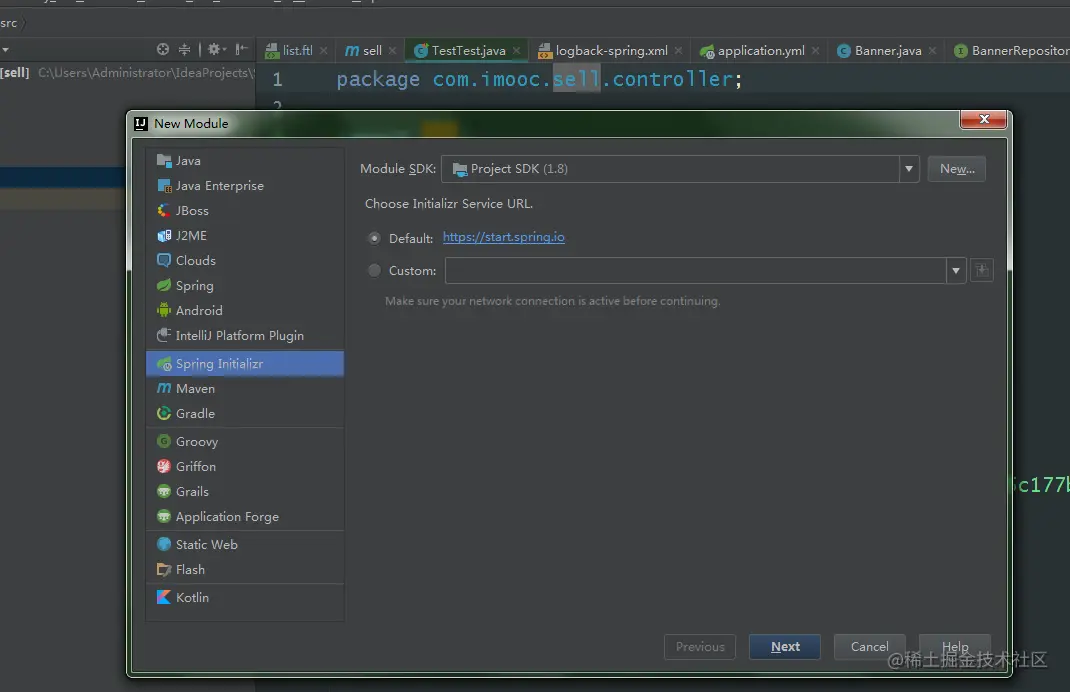Expand the Module SDK dropdown
Image resolution: width=1070 pixels, height=692 pixels.
(x=909, y=169)
